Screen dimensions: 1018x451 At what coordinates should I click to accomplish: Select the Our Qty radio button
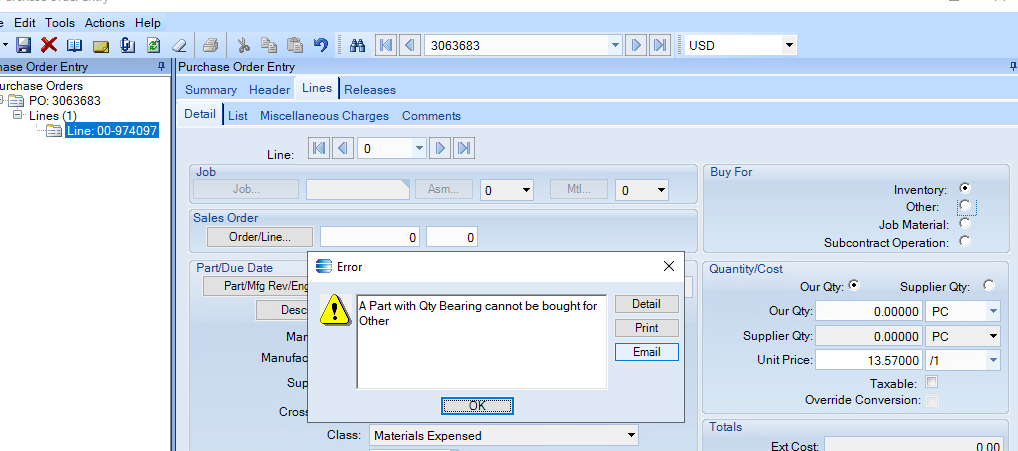pyautogui.click(x=854, y=286)
